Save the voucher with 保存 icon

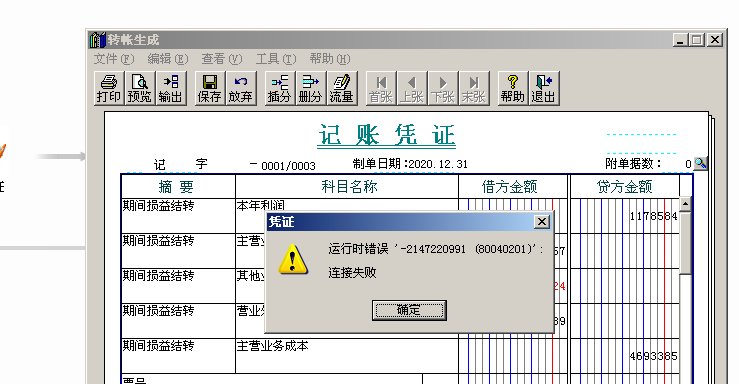[x=210, y=88]
